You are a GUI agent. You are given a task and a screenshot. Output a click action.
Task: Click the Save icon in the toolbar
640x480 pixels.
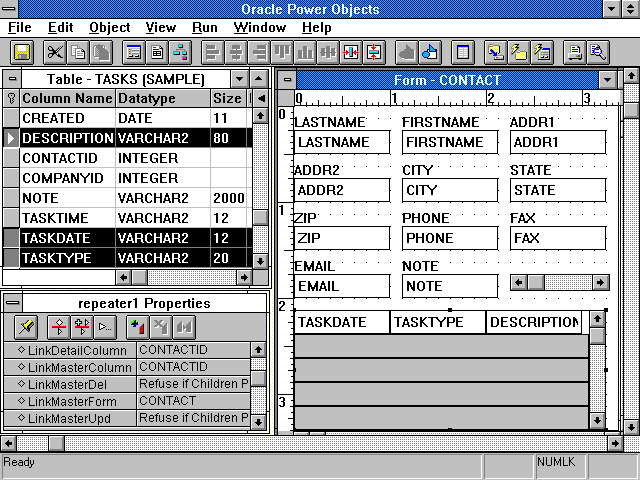(x=22, y=52)
